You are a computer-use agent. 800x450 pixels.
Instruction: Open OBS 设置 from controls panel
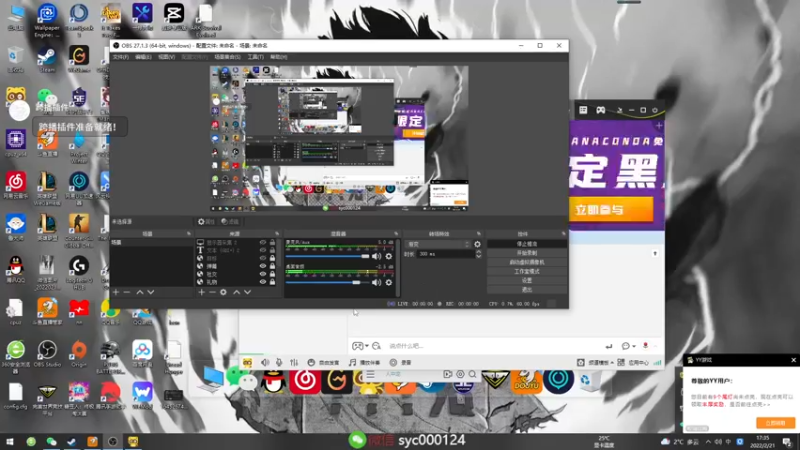527,281
